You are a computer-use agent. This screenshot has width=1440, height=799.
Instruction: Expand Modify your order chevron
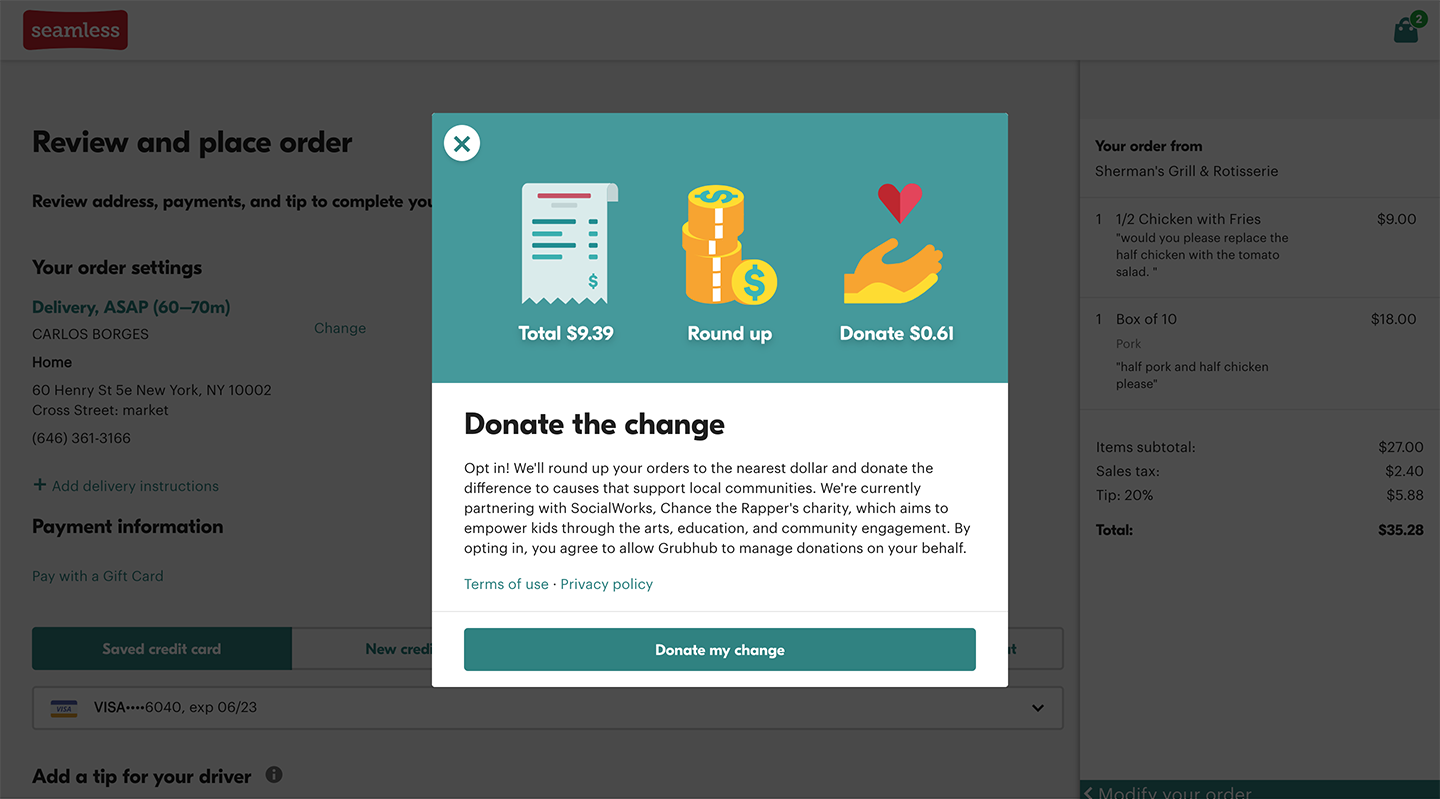coord(1089,793)
